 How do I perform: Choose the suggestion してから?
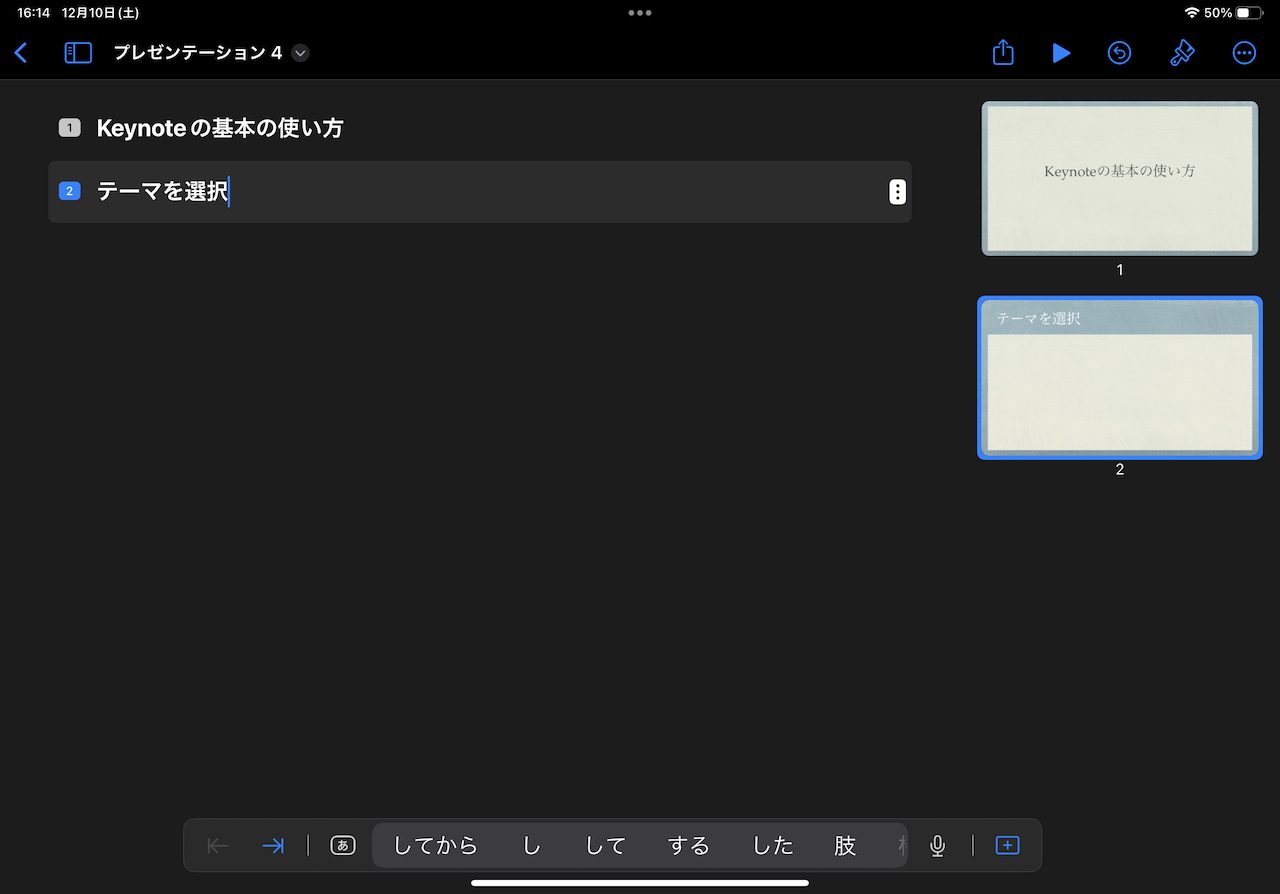point(435,846)
